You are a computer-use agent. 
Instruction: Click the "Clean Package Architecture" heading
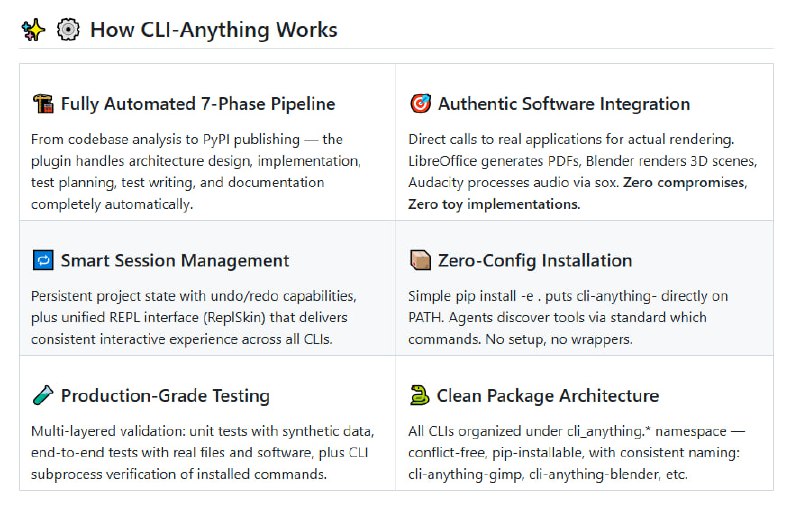click(x=548, y=396)
